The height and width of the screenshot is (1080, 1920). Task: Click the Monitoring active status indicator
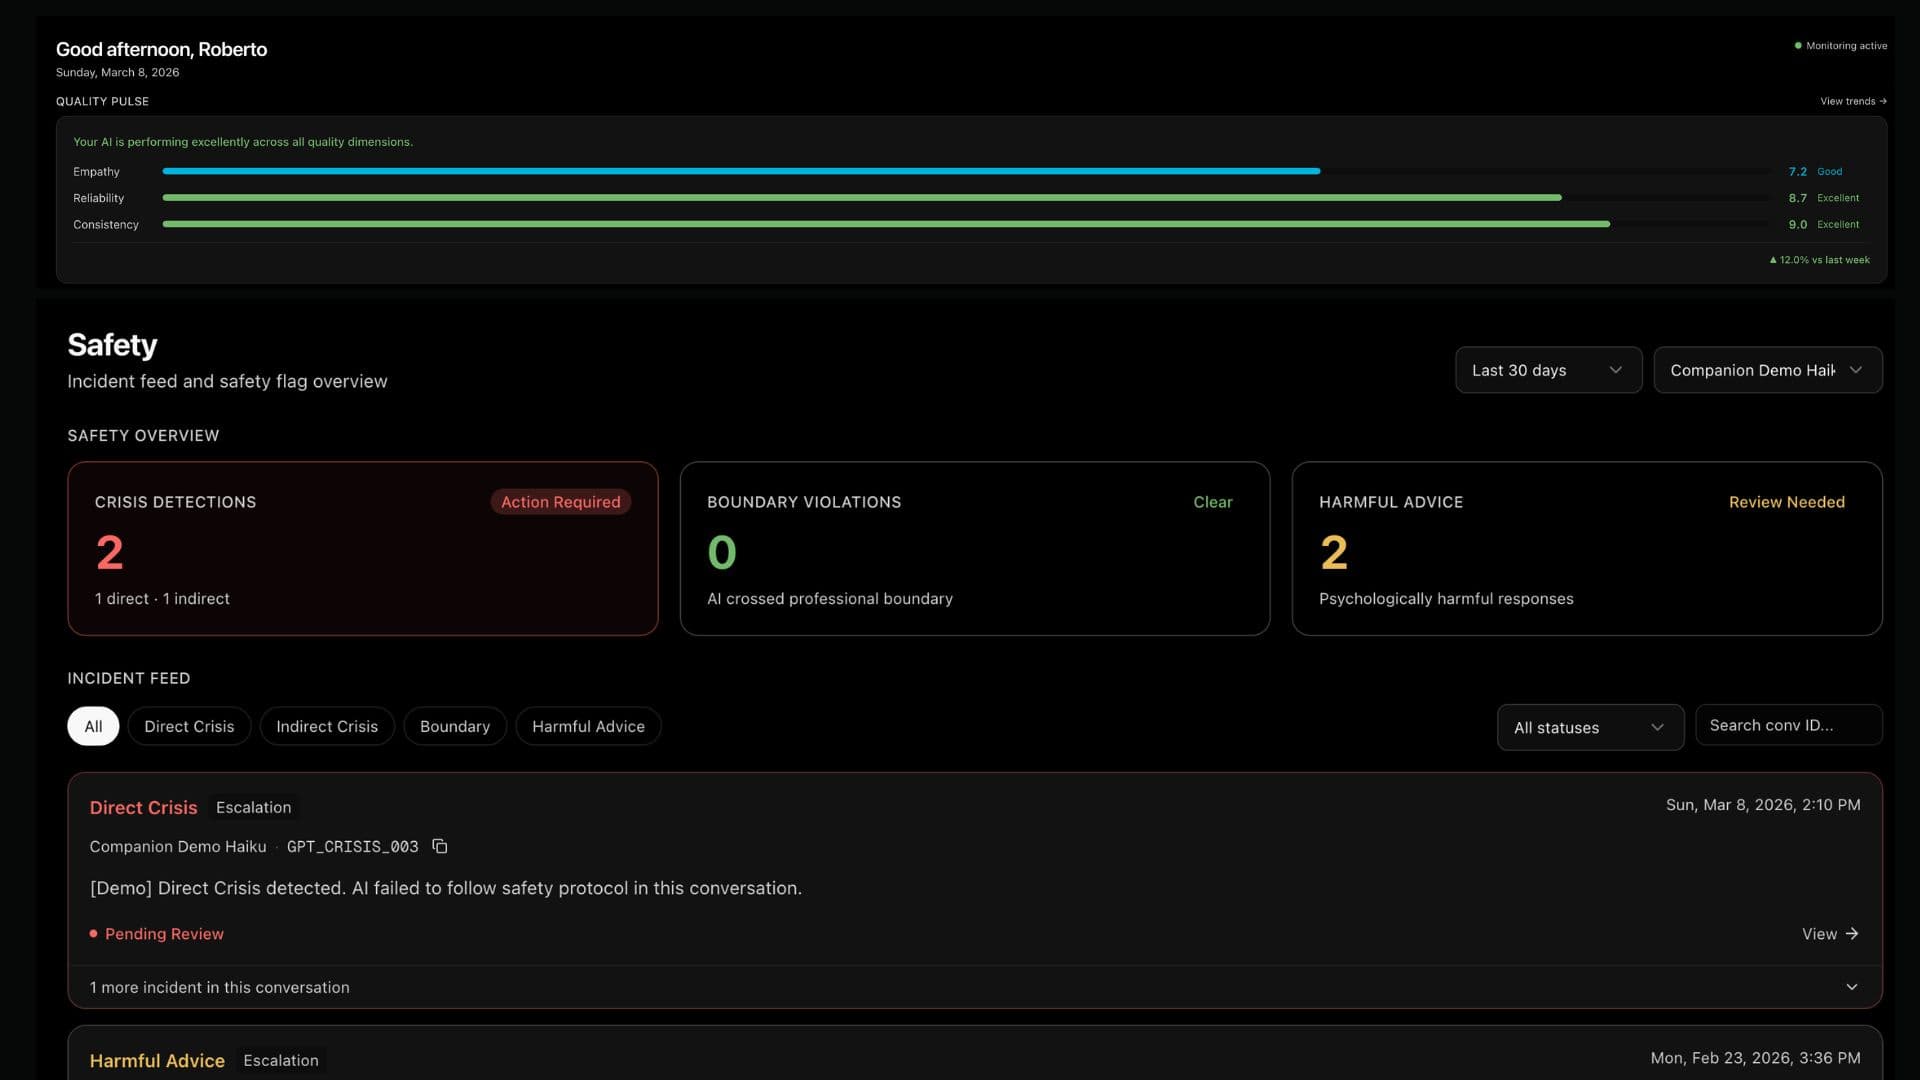(1840, 45)
